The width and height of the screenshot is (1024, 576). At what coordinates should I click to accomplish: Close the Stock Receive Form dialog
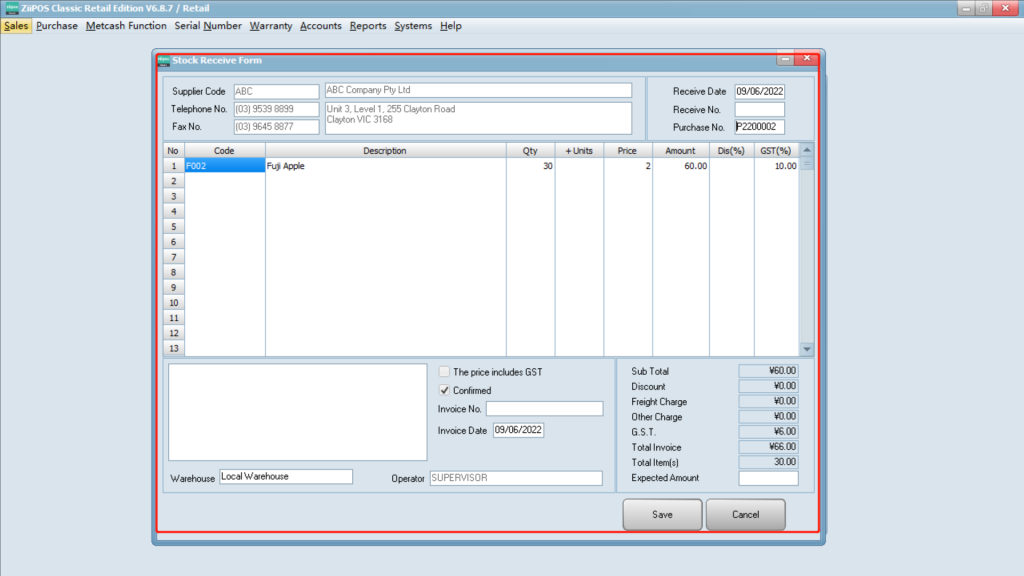[x=807, y=59]
